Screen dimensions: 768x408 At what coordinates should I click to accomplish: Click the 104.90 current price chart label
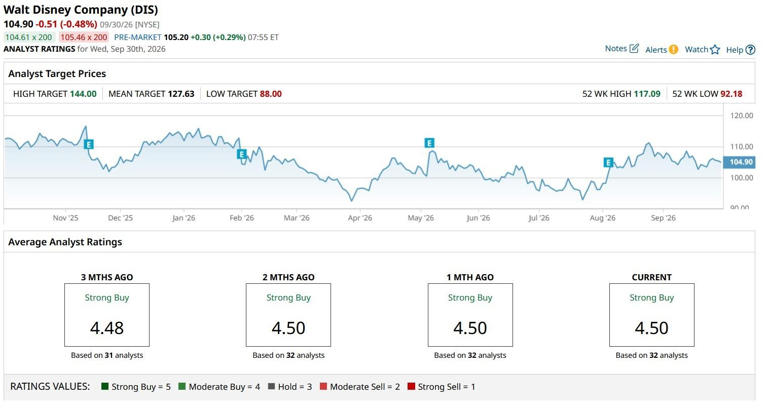click(x=740, y=162)
